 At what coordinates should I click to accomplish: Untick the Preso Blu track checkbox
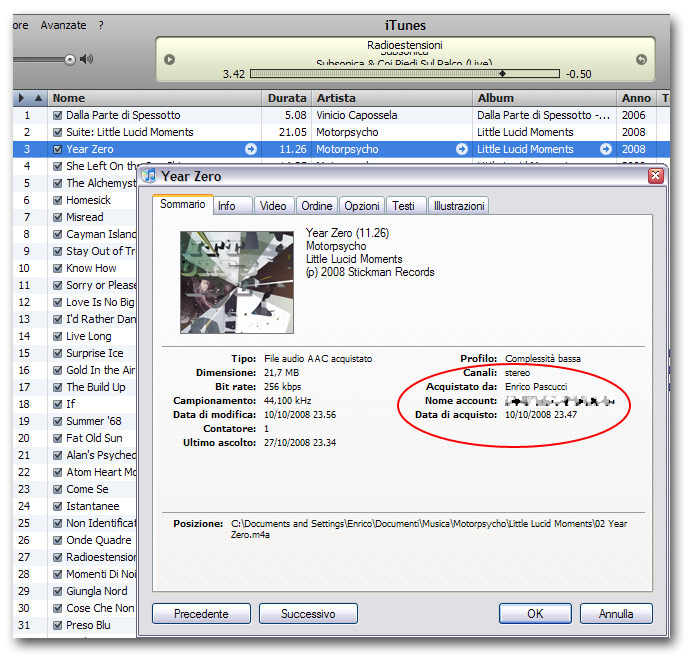[x=58, y=625]
